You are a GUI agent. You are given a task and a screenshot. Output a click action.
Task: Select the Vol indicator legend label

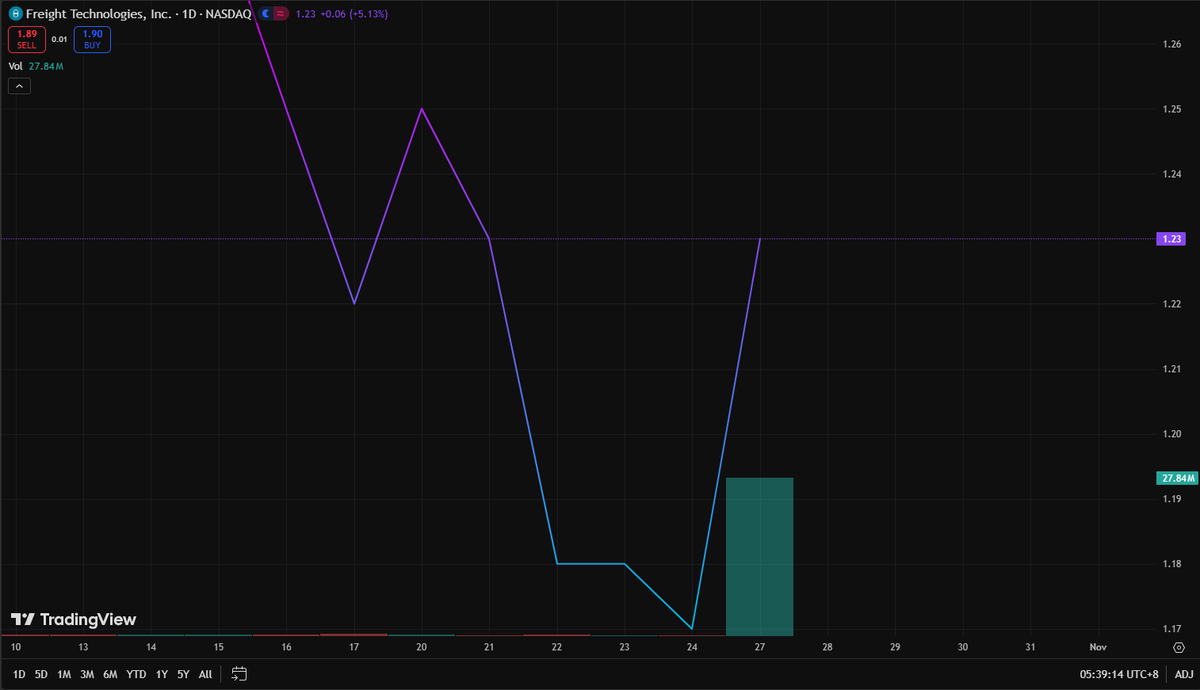pyautogui.click(x=15, y=66)
